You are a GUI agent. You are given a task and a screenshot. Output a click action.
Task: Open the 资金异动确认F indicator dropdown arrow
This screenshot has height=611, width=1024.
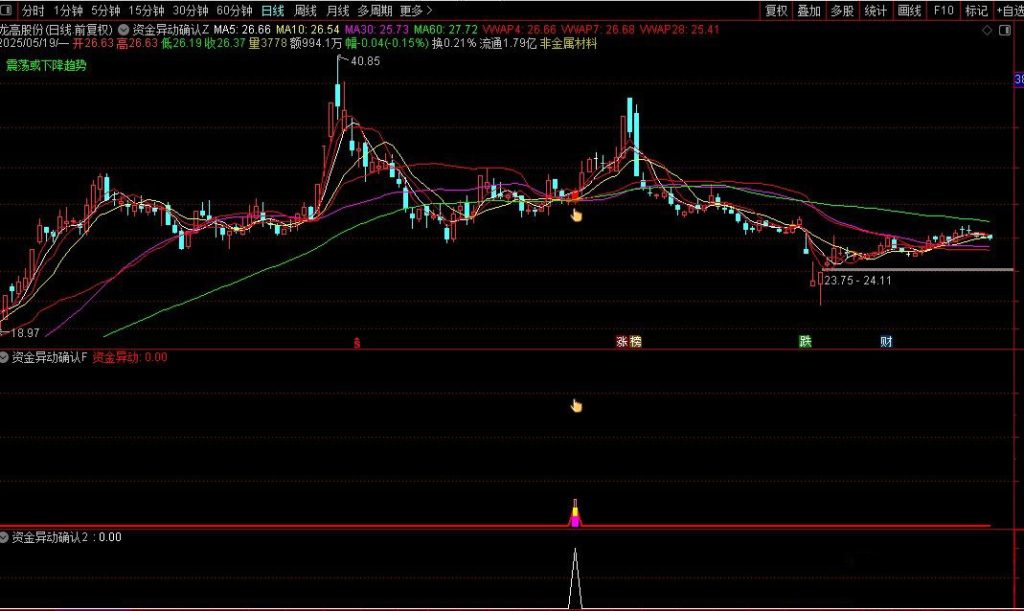tap(5, 357)
